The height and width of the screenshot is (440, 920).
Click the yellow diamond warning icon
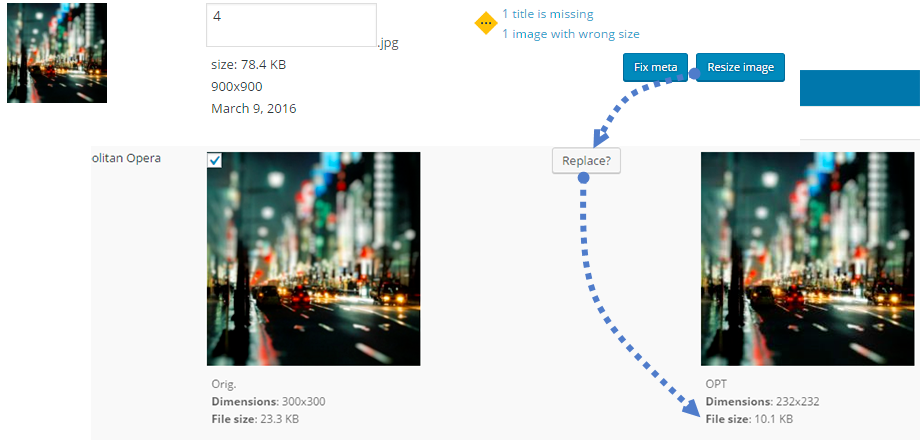[486, 23]
